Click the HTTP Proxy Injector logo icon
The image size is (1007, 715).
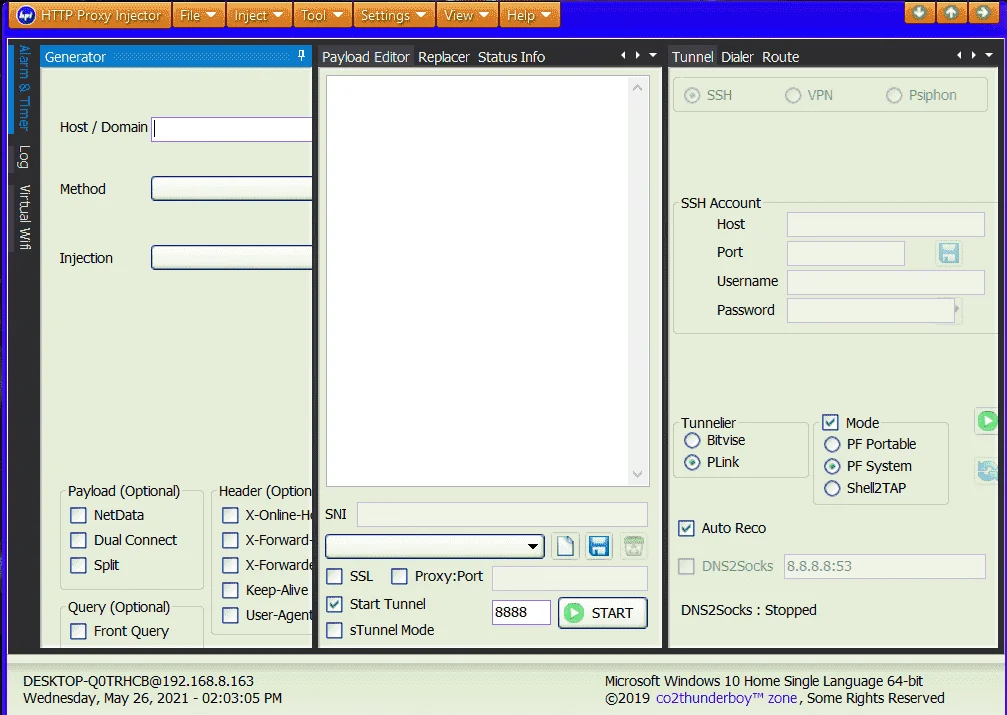tap(26, 15)
